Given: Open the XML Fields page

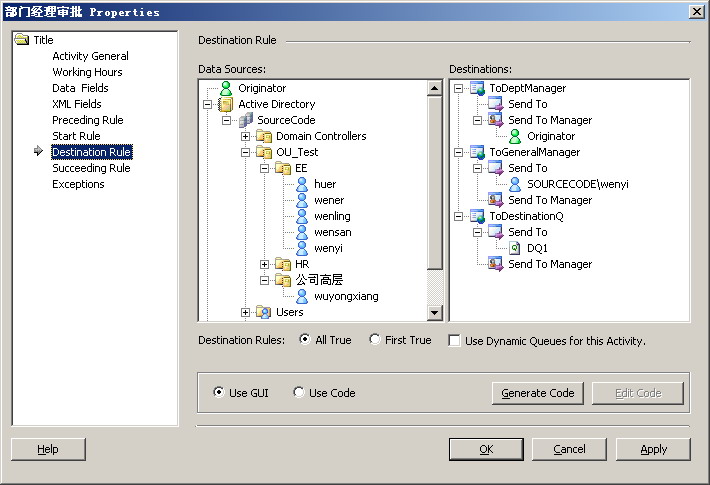Looking at the screenshot, I should coord(77,104).
